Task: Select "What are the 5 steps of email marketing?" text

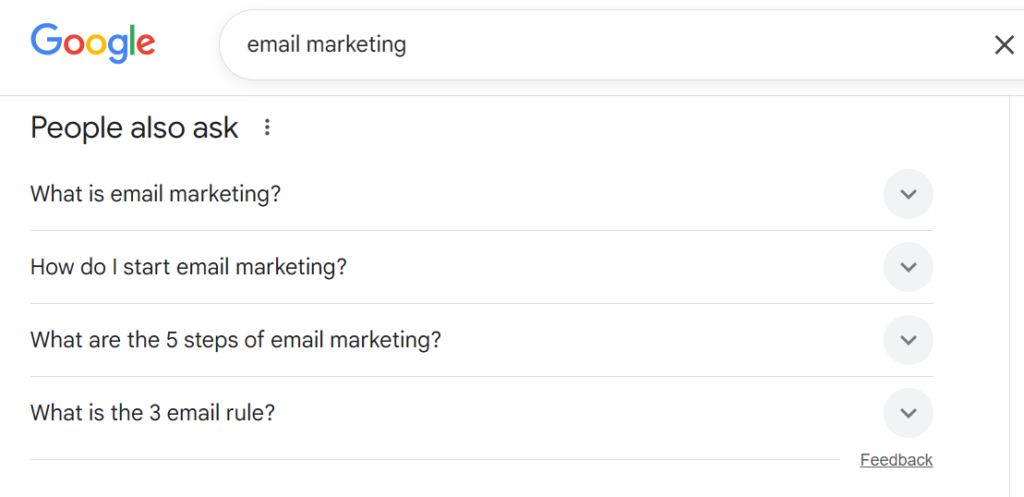Action: point(236,340)
